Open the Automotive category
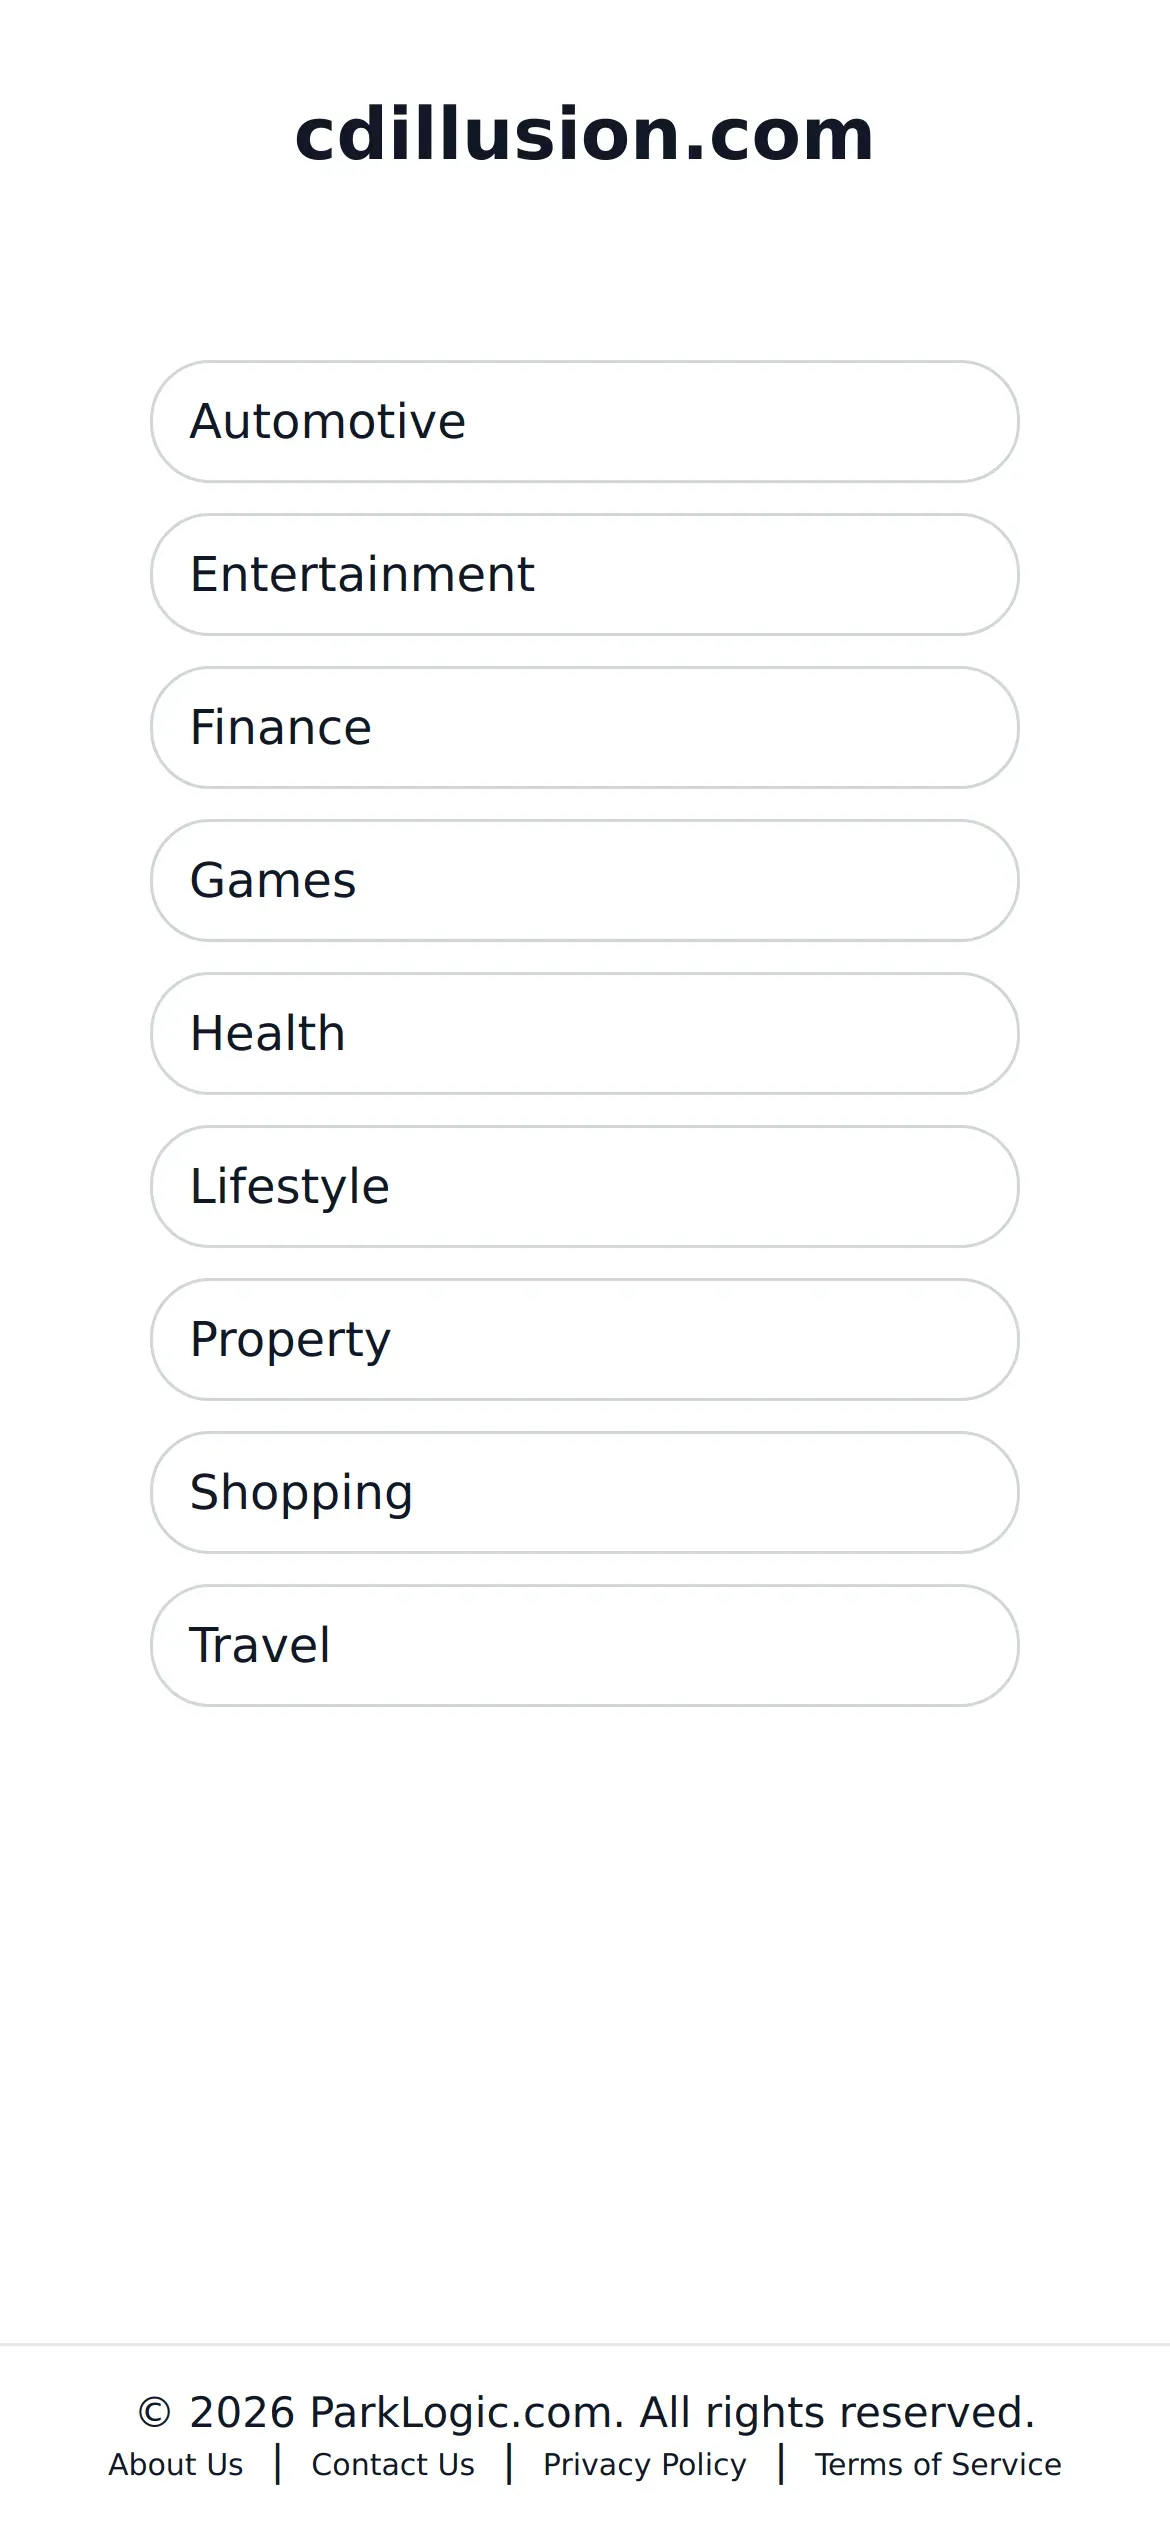 pos(584,421)
